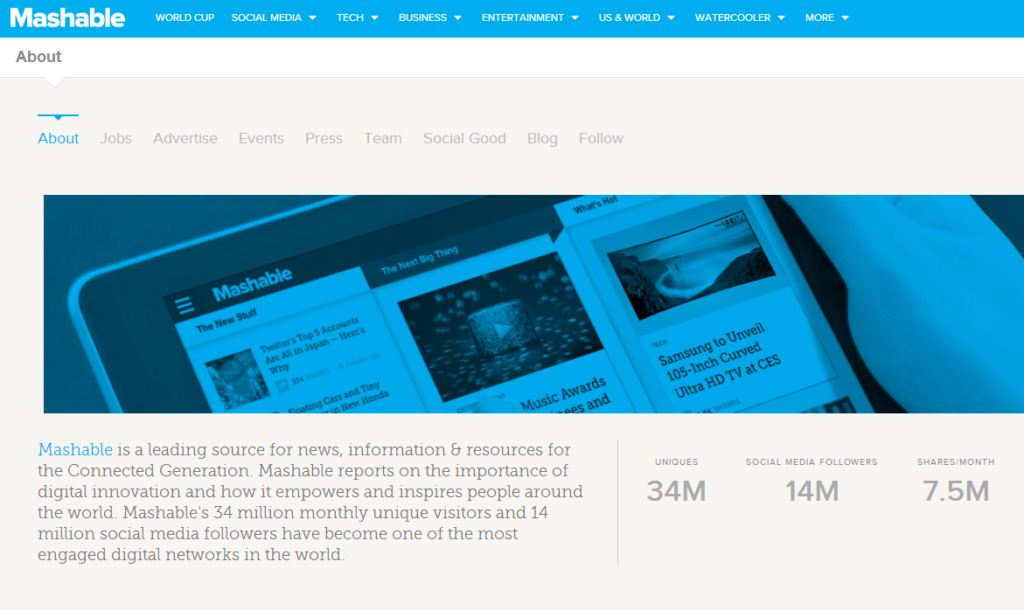Image resolution: width=1024 pixels, height=610 pixels.
Task: Click the UNIQUES label
Action: coord(677,462)
